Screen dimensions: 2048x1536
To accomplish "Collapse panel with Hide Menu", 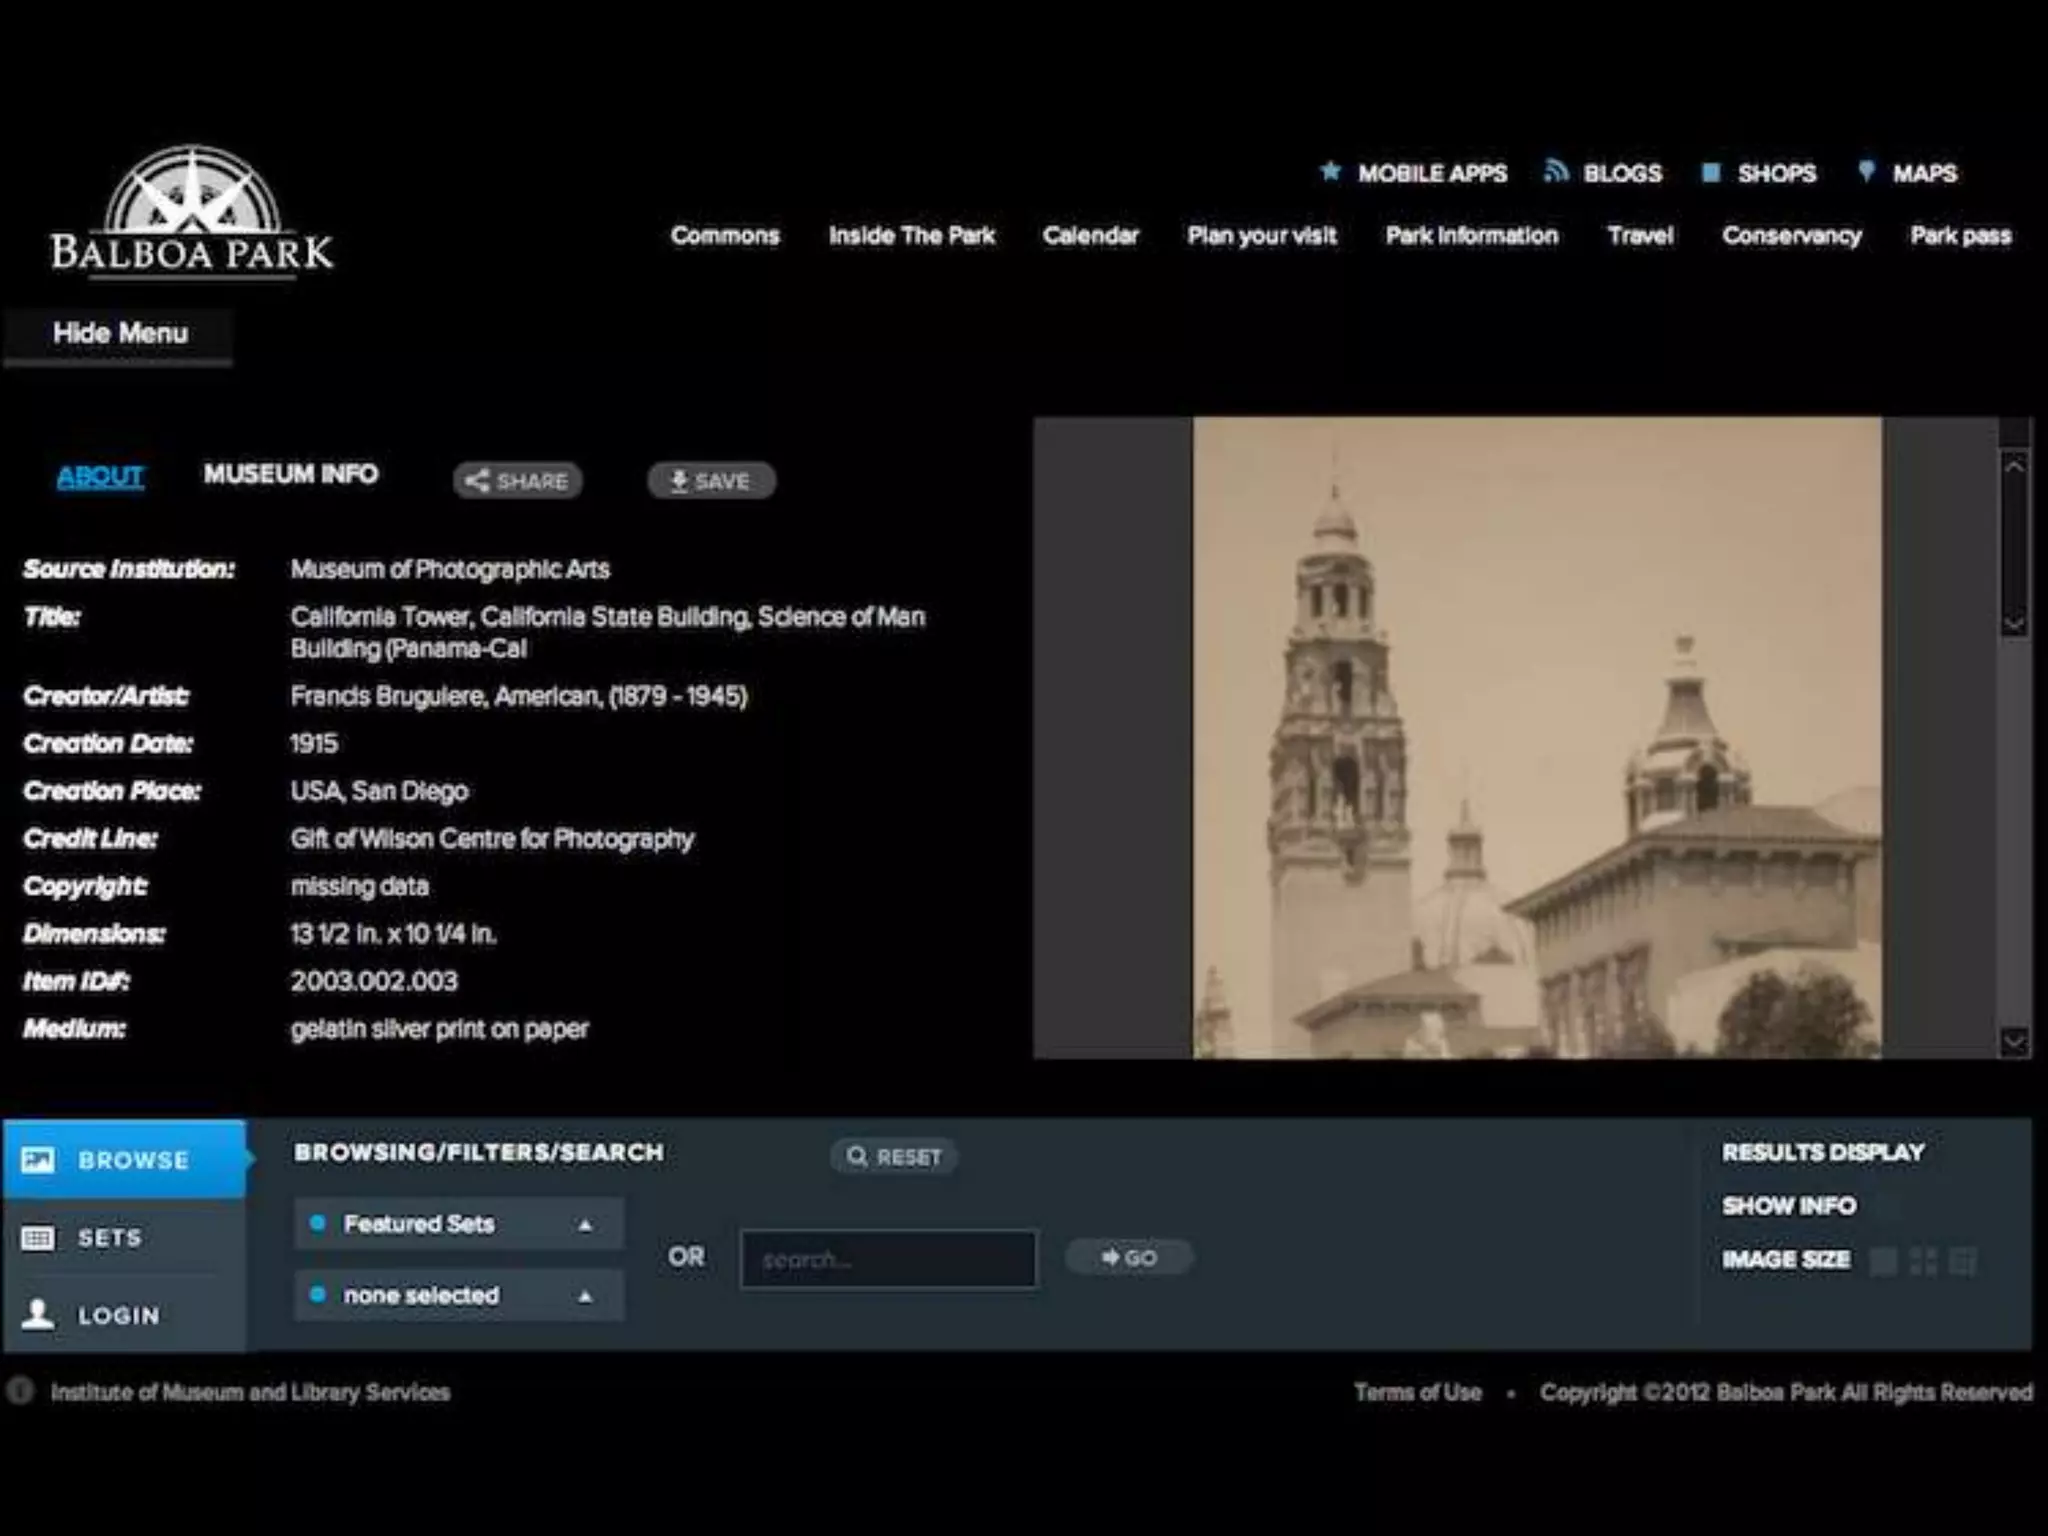I will 119,334.
